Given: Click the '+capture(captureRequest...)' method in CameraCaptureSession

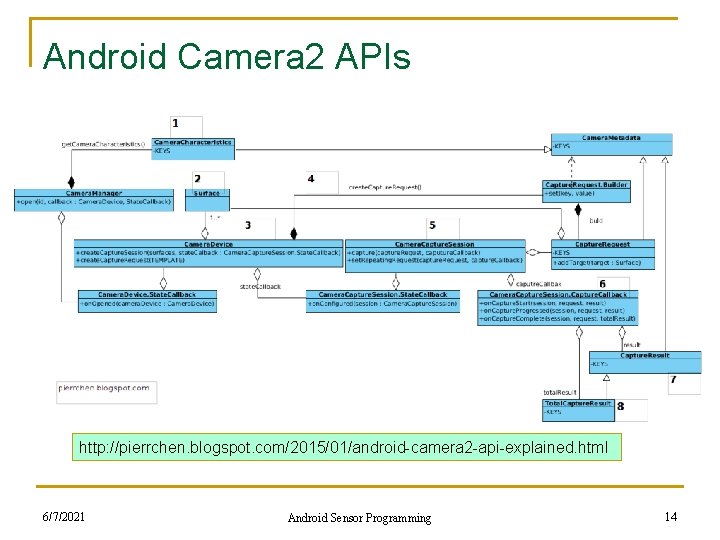Looking at the screenshot, I should pos(414,253).
